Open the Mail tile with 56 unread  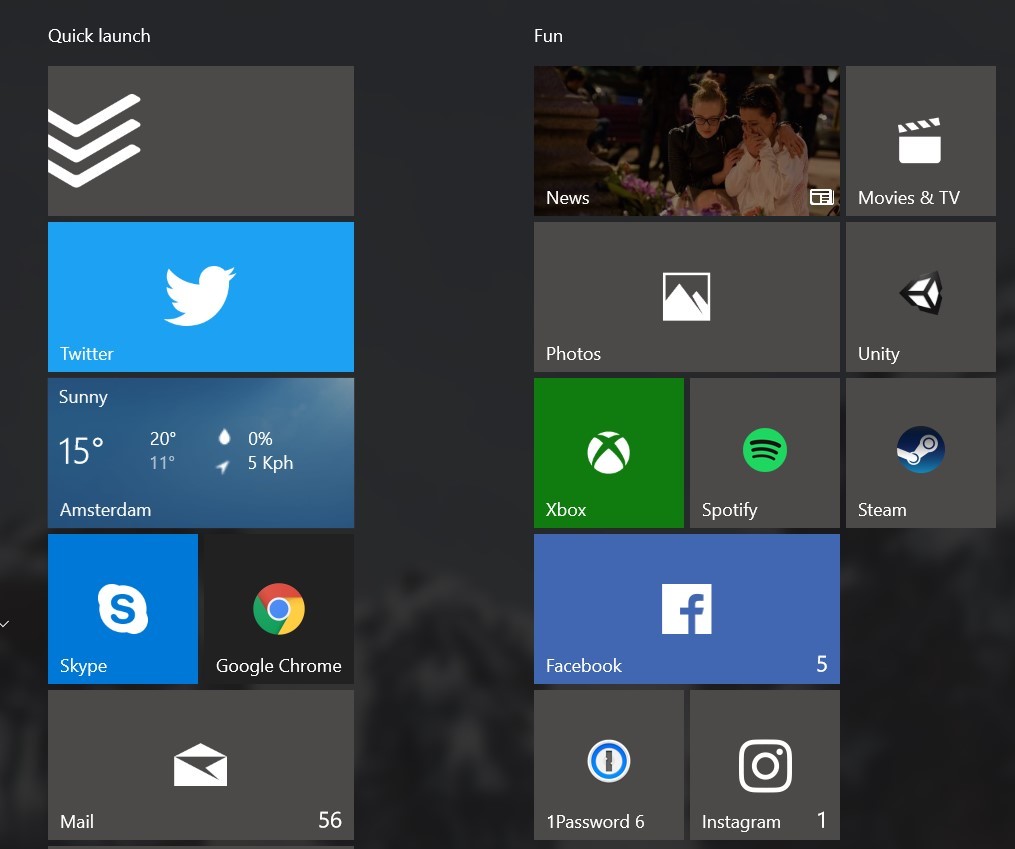[x=200, y=765]
